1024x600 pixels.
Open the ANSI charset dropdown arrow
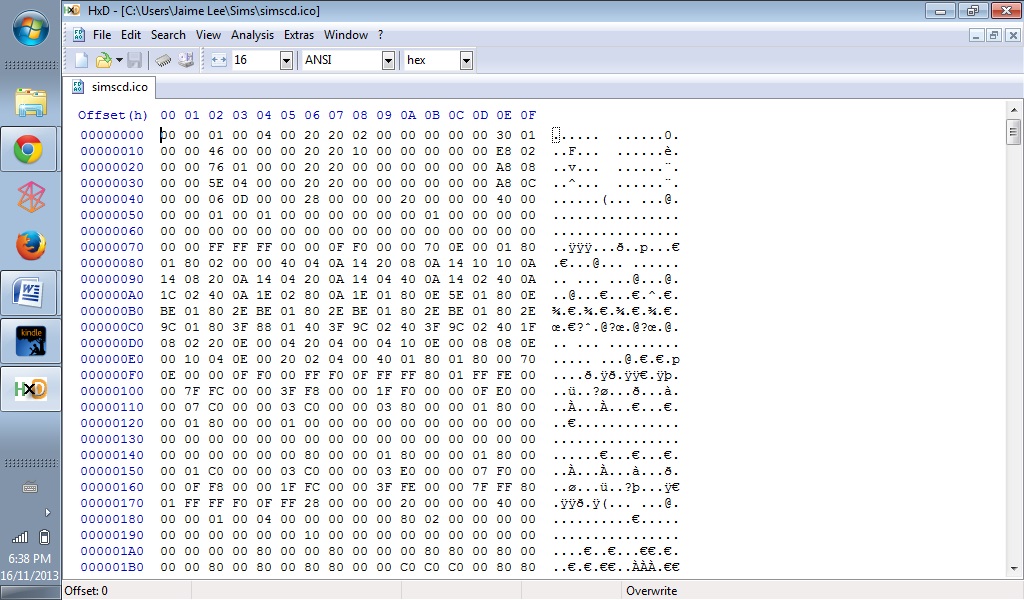pyautogui.click(x=388, y=61)
